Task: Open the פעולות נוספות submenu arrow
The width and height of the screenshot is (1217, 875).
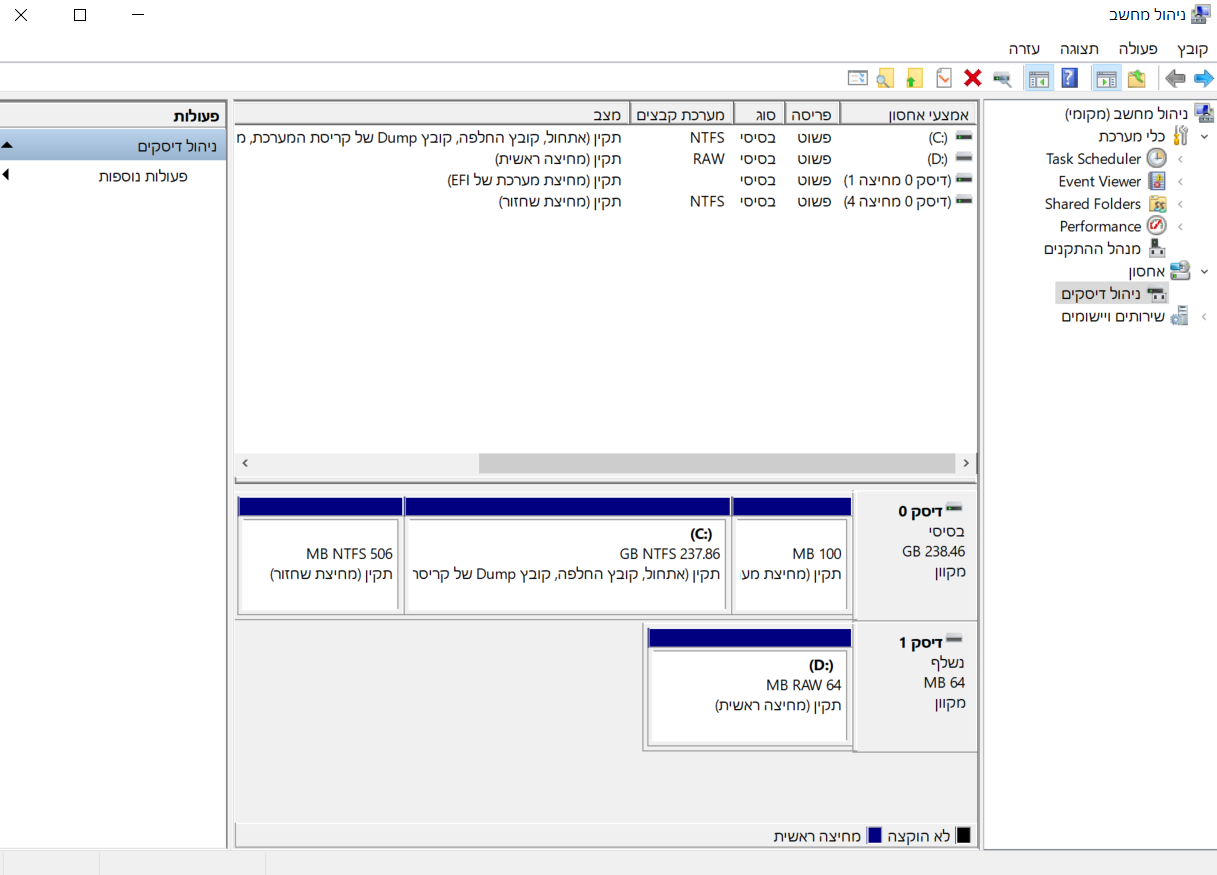Action: (x=6, y=175)
